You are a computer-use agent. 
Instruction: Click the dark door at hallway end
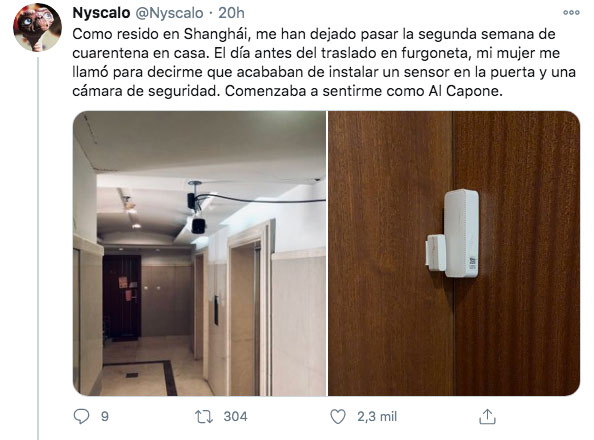coord(122,296)
